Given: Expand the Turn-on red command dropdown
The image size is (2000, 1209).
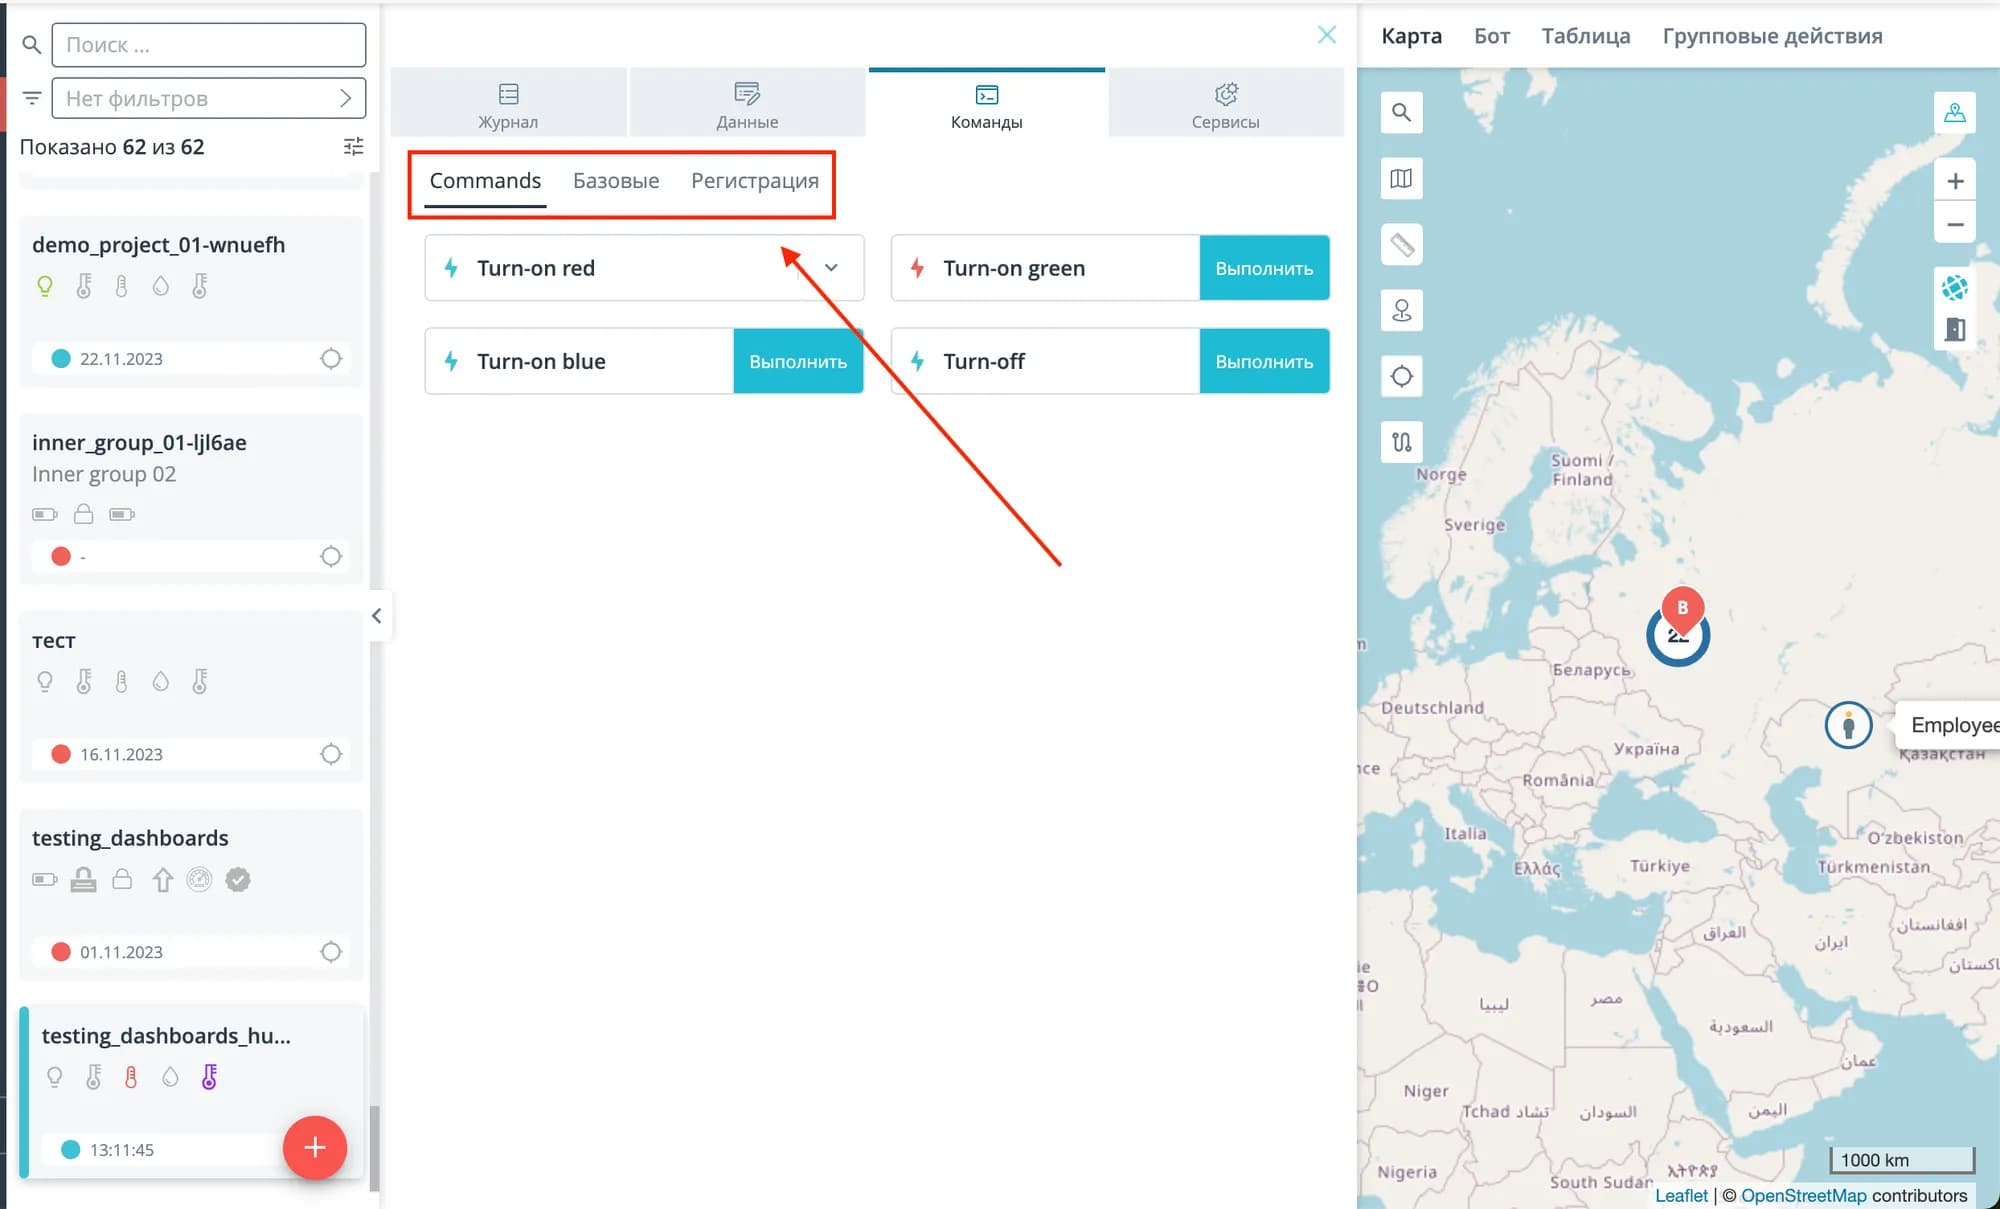Looking at the screenshot, I should click(x=831, y=267).
